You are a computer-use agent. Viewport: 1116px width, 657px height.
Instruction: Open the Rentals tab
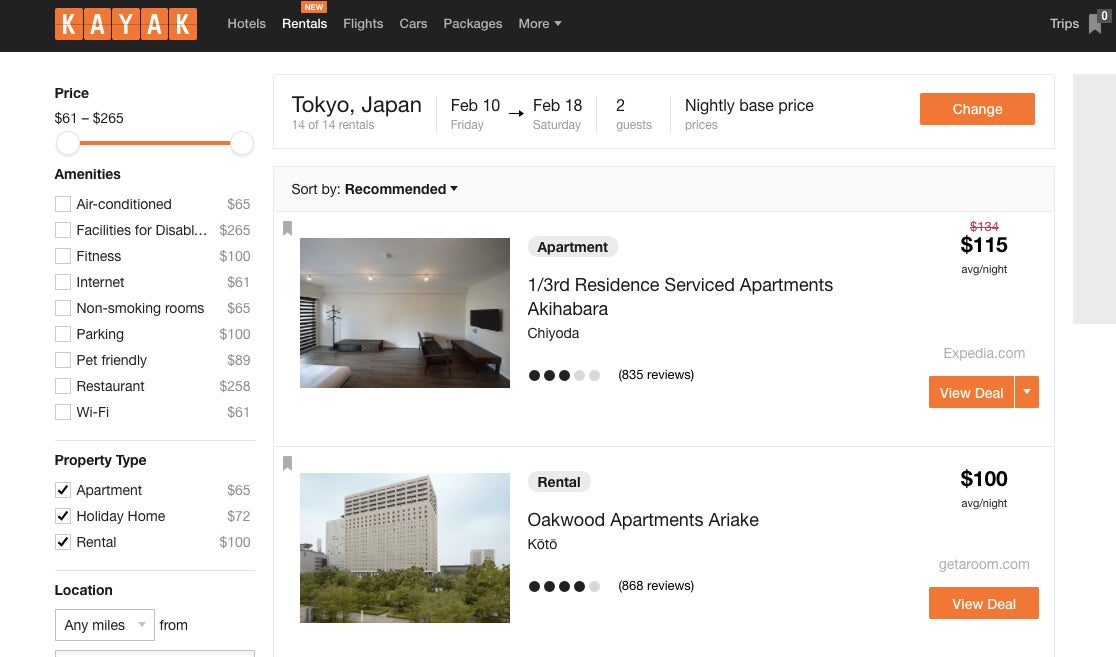pos(305,23)
